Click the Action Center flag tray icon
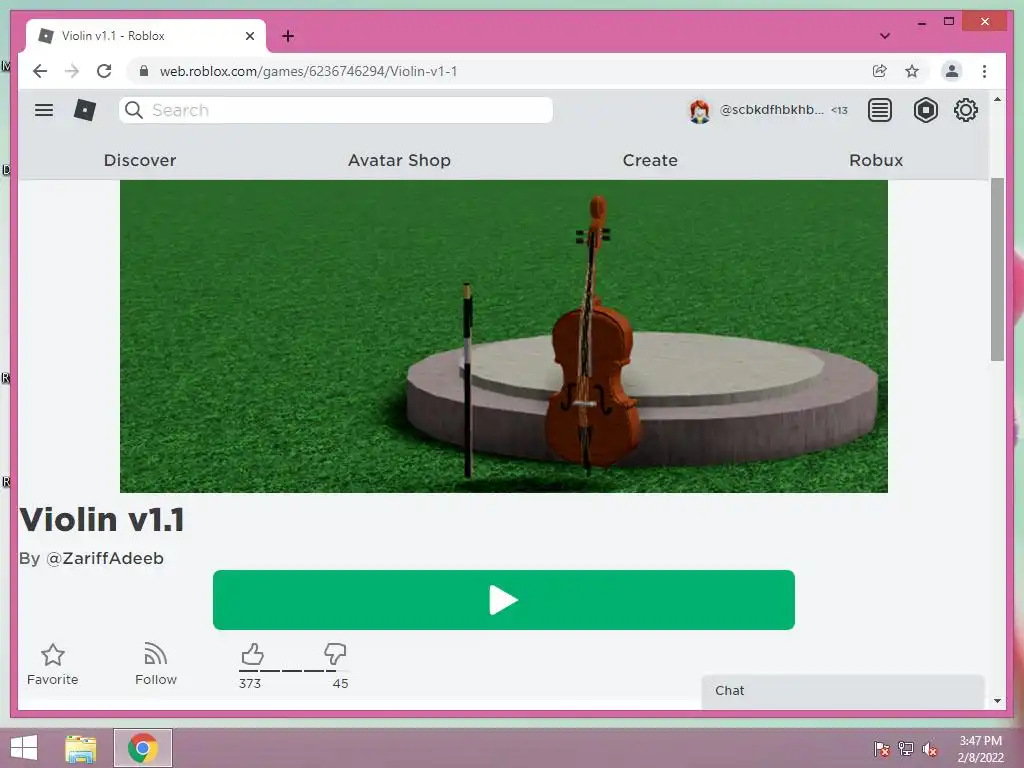The width and height of the screenshot is (1024, 768). point(881,749)
